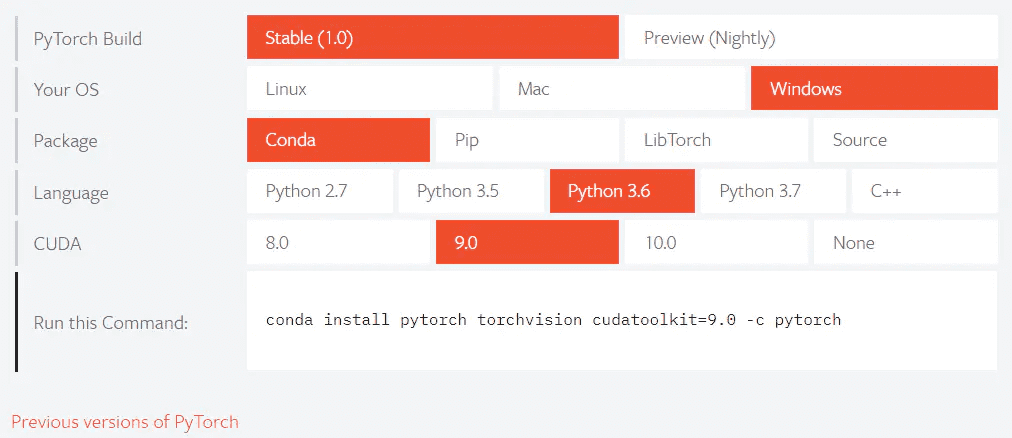Viewport: 1012px width, 438px height.
Task: Pick the Python 3.5 language option
Action: click(x=471, y=191)
